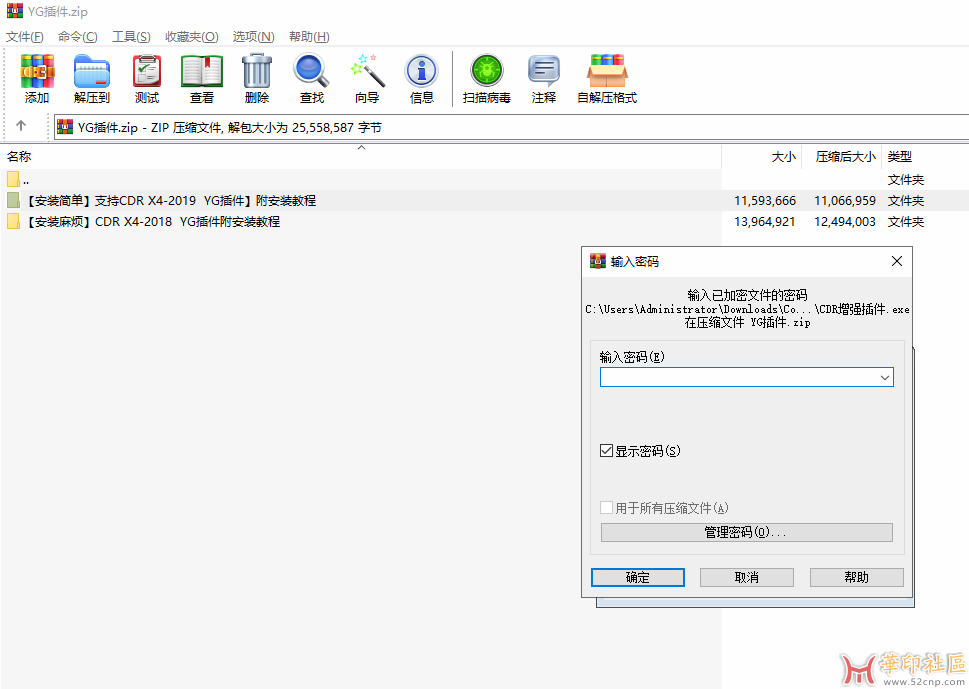Viewport: 969px width, 689px height.
Task: Sort by Packed Size (压缩后大小) header
Action: (x=845, y=157)
